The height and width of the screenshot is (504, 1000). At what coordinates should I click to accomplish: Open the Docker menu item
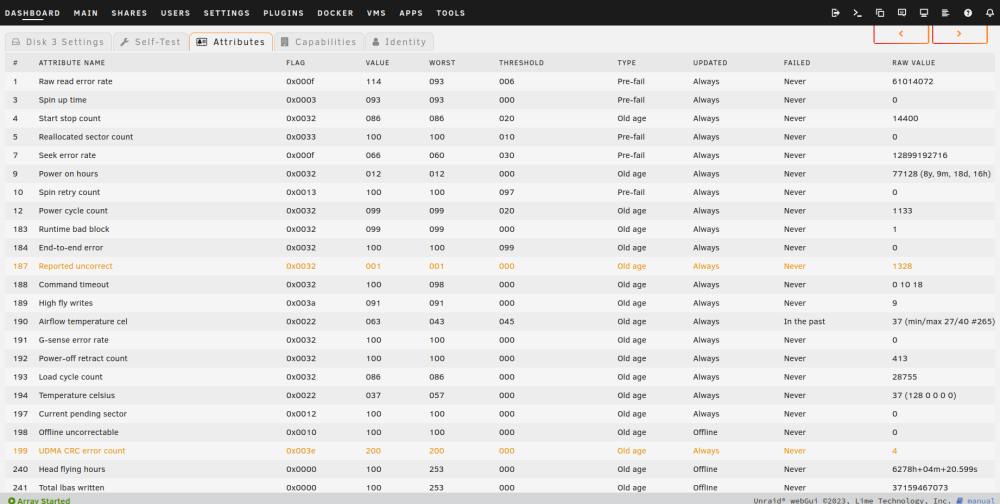point(335,13)
